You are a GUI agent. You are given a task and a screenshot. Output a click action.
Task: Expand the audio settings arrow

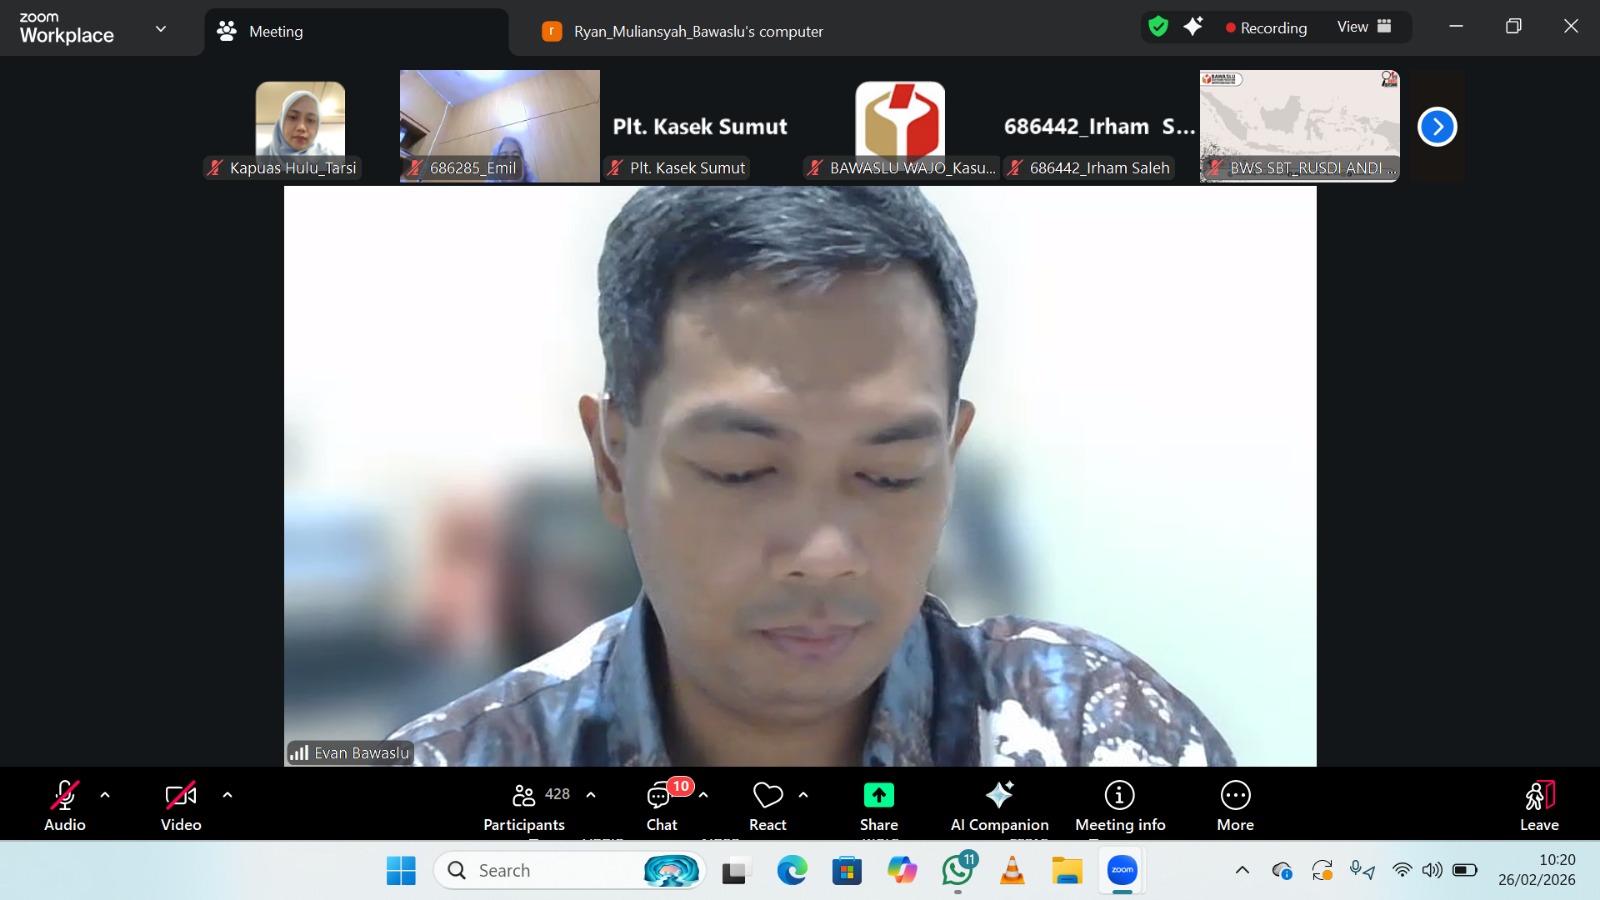pos(105,795)
